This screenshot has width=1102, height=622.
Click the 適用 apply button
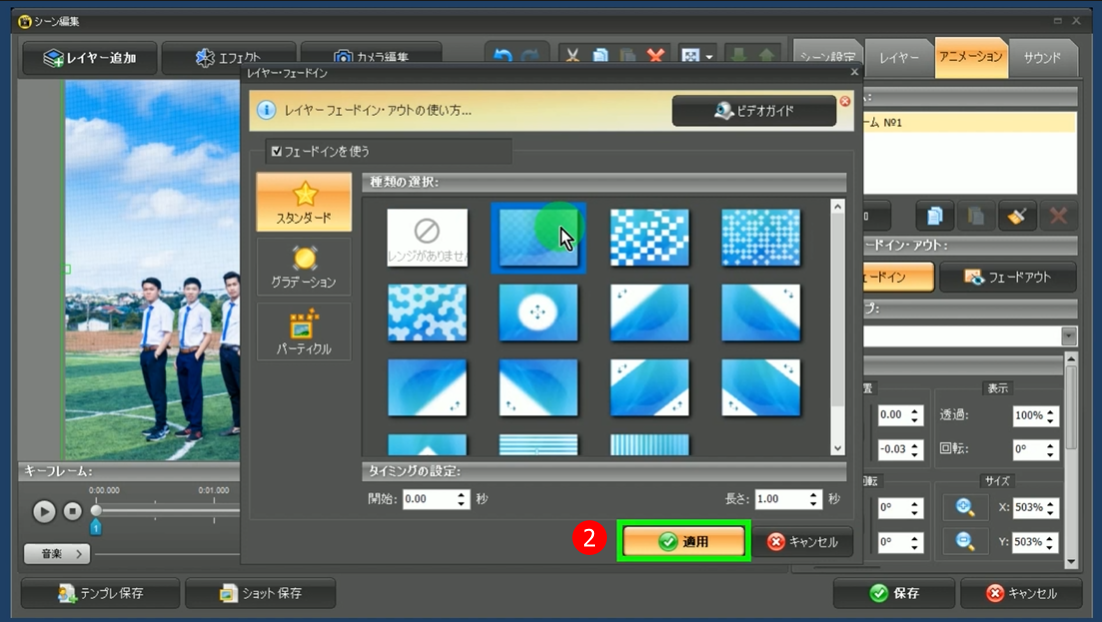684,541
